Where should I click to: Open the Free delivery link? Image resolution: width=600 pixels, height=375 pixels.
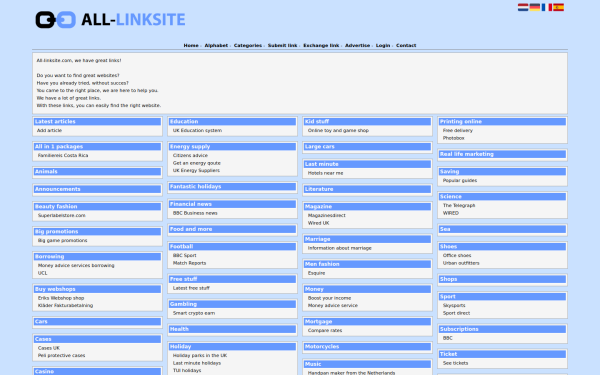[x=458, y=130]
